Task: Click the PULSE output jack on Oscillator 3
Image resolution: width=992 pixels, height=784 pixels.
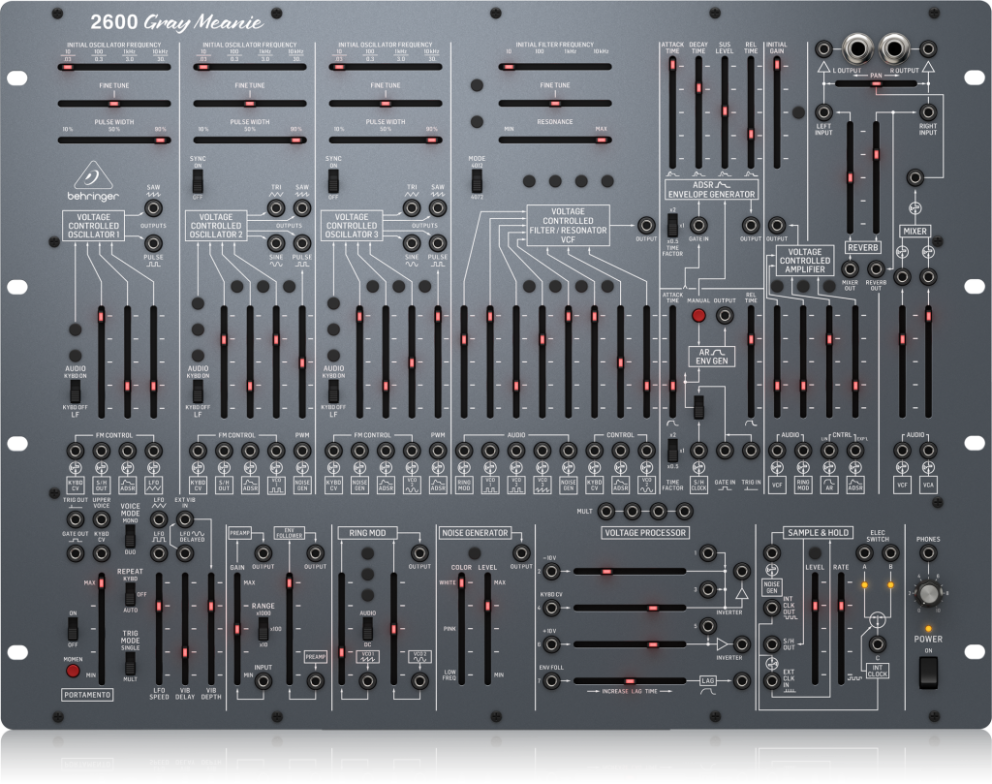Action: click(x=438, y=241)
